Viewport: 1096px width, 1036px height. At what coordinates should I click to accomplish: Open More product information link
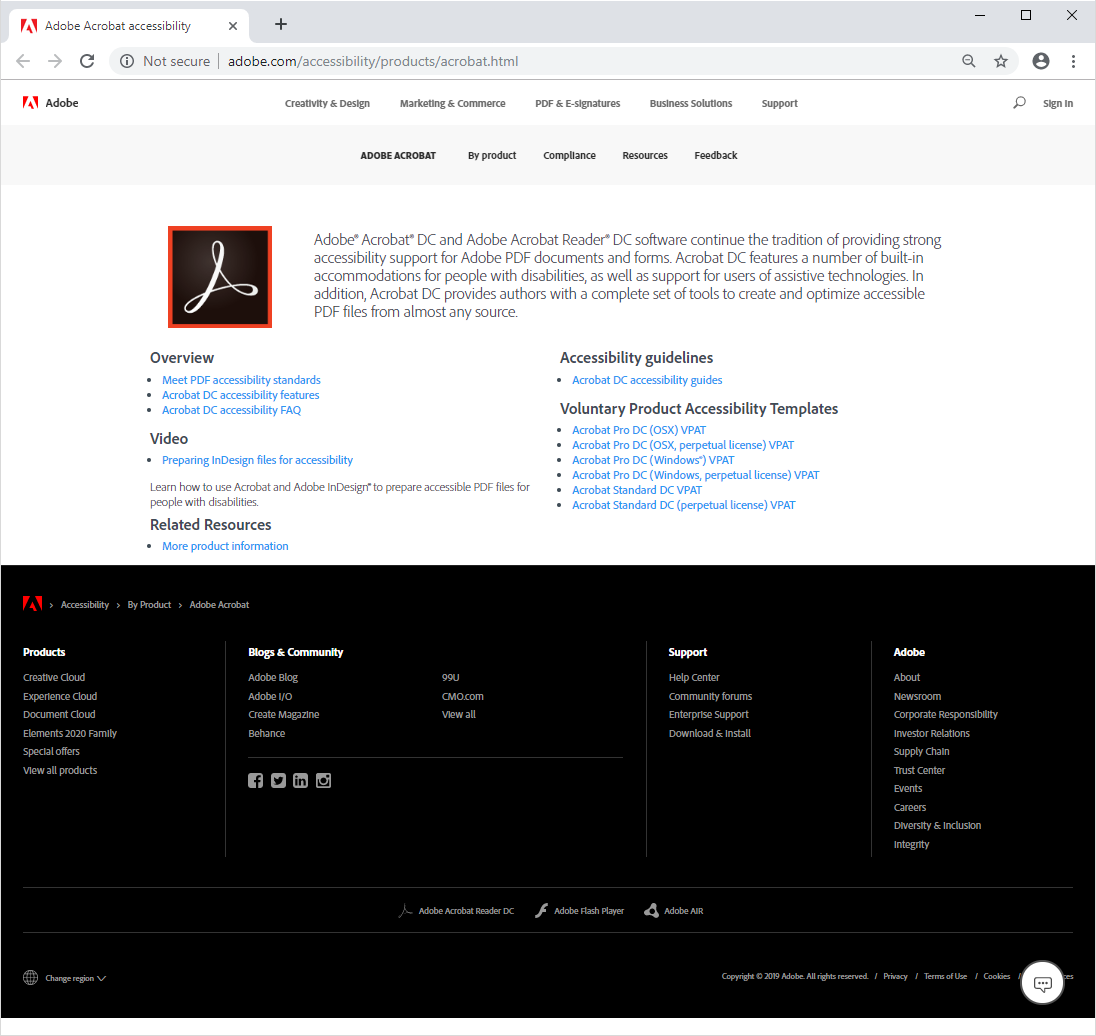click(x=225, y=546)
